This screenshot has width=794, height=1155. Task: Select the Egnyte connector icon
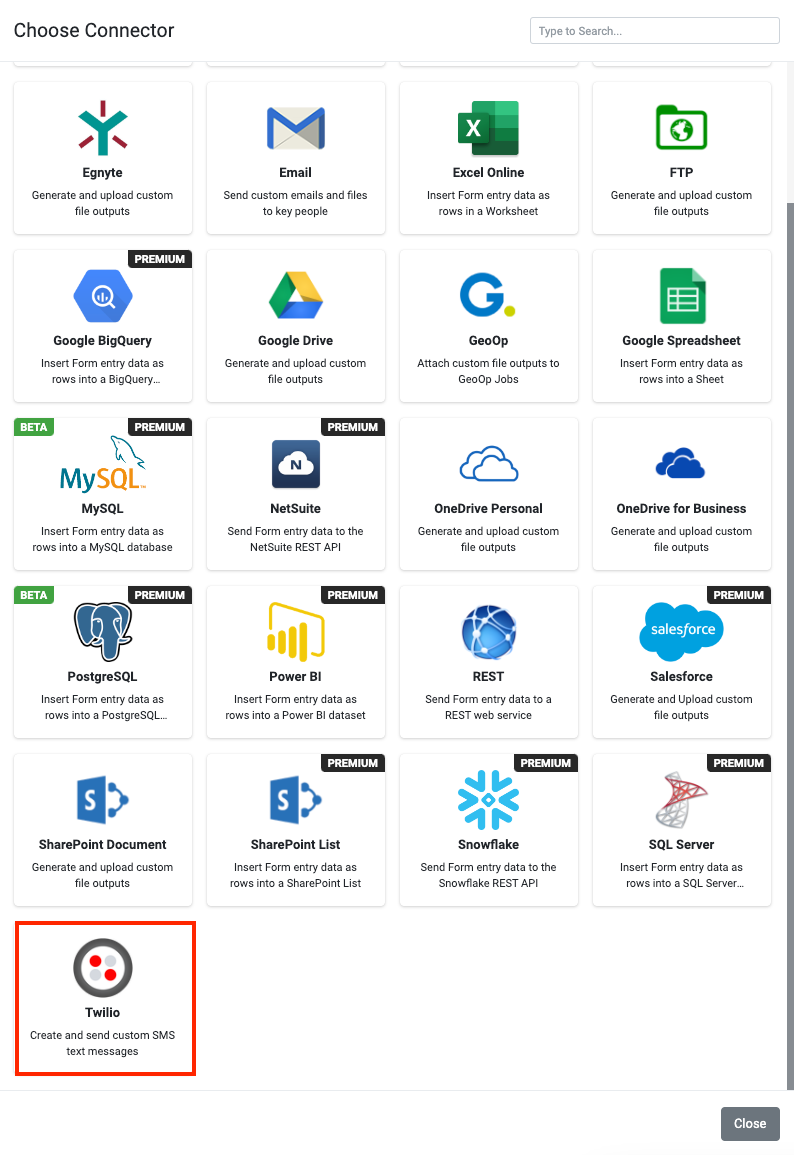pos(103,128)
